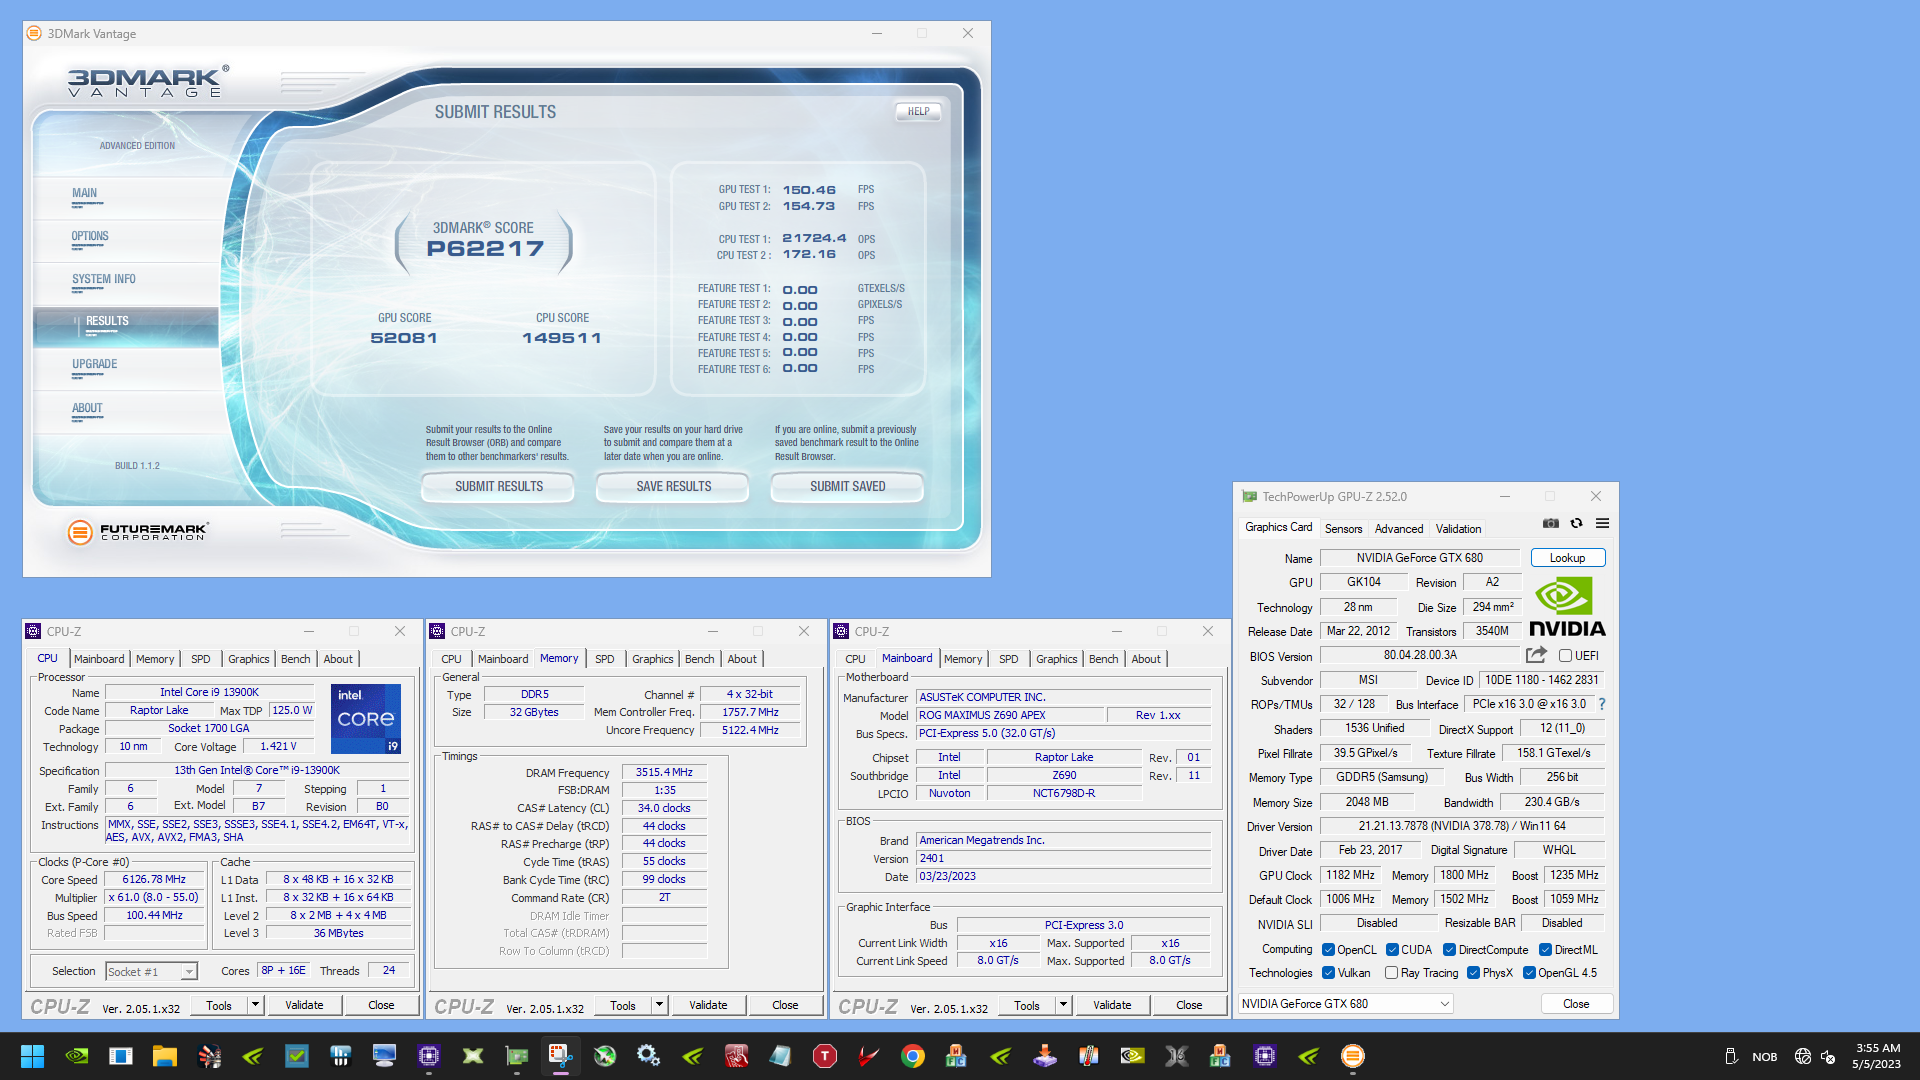Viewport: 1920px width, 1080px height.
Task: Open SYSTEM INFO in 3DMark Vantage sidebar
Action: tap(104, 280)
